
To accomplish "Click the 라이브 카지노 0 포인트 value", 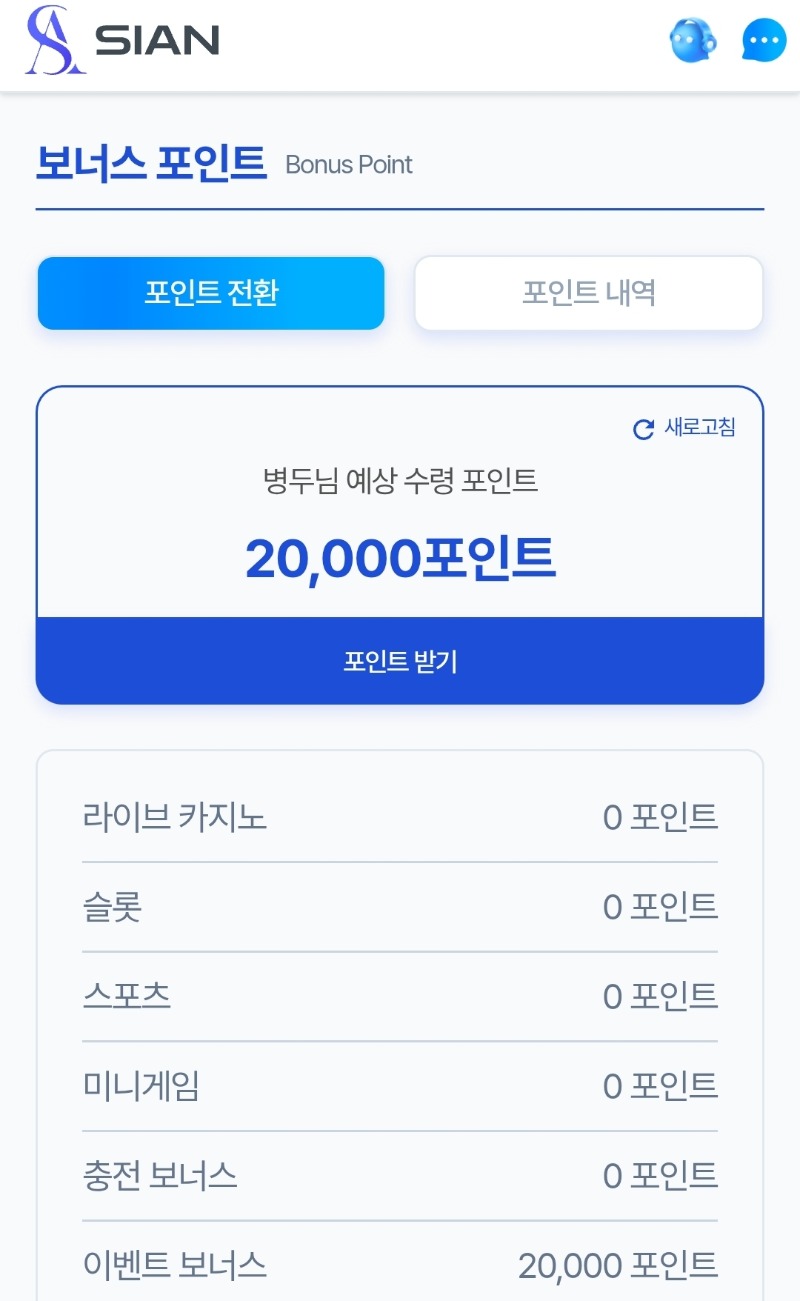I will click(x=660, y=818).
